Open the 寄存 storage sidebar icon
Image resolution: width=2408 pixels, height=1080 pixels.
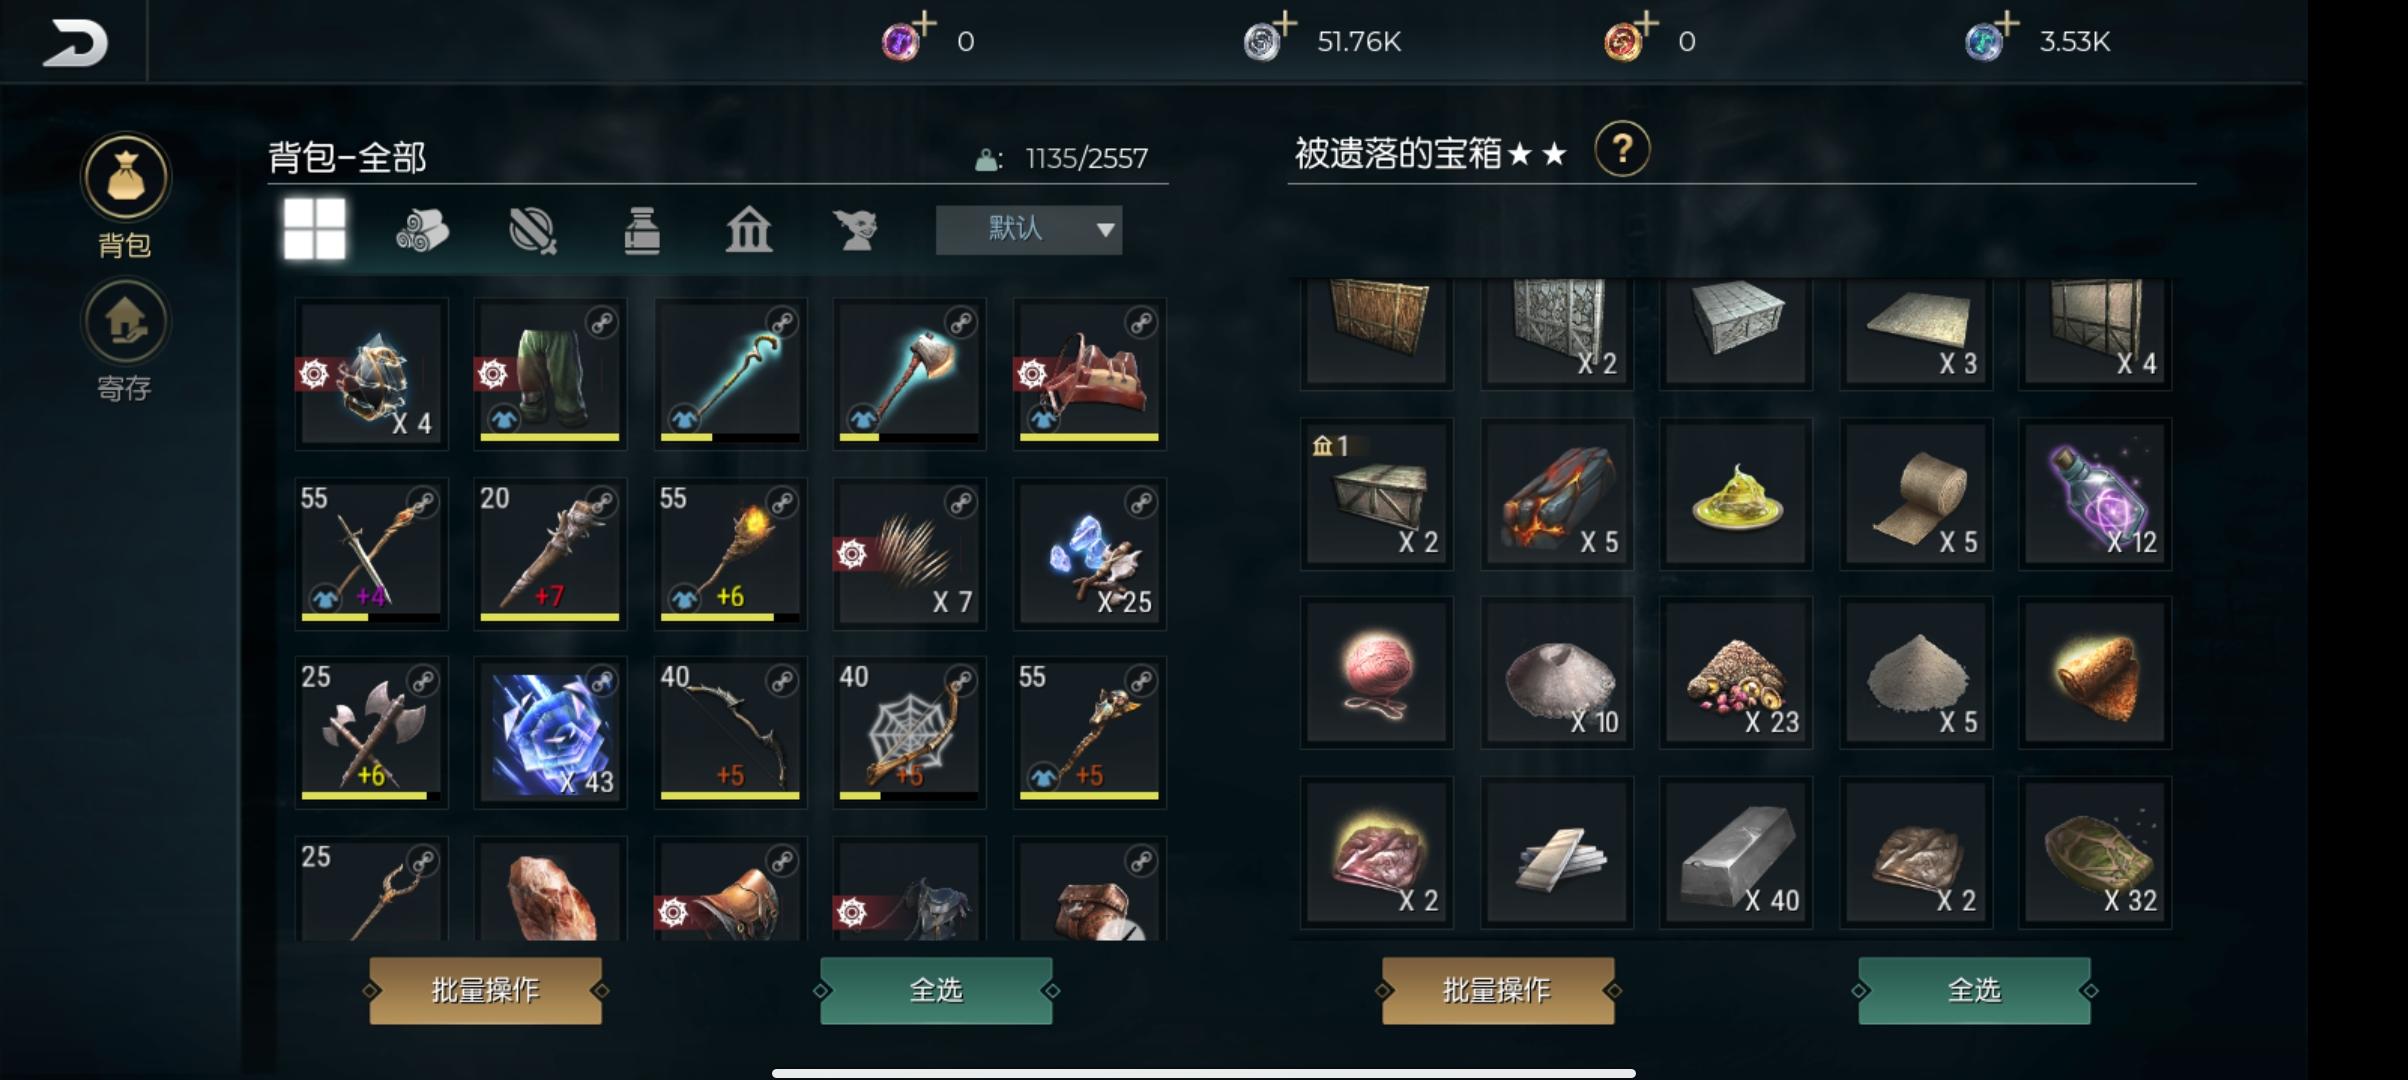coord(125,322)
